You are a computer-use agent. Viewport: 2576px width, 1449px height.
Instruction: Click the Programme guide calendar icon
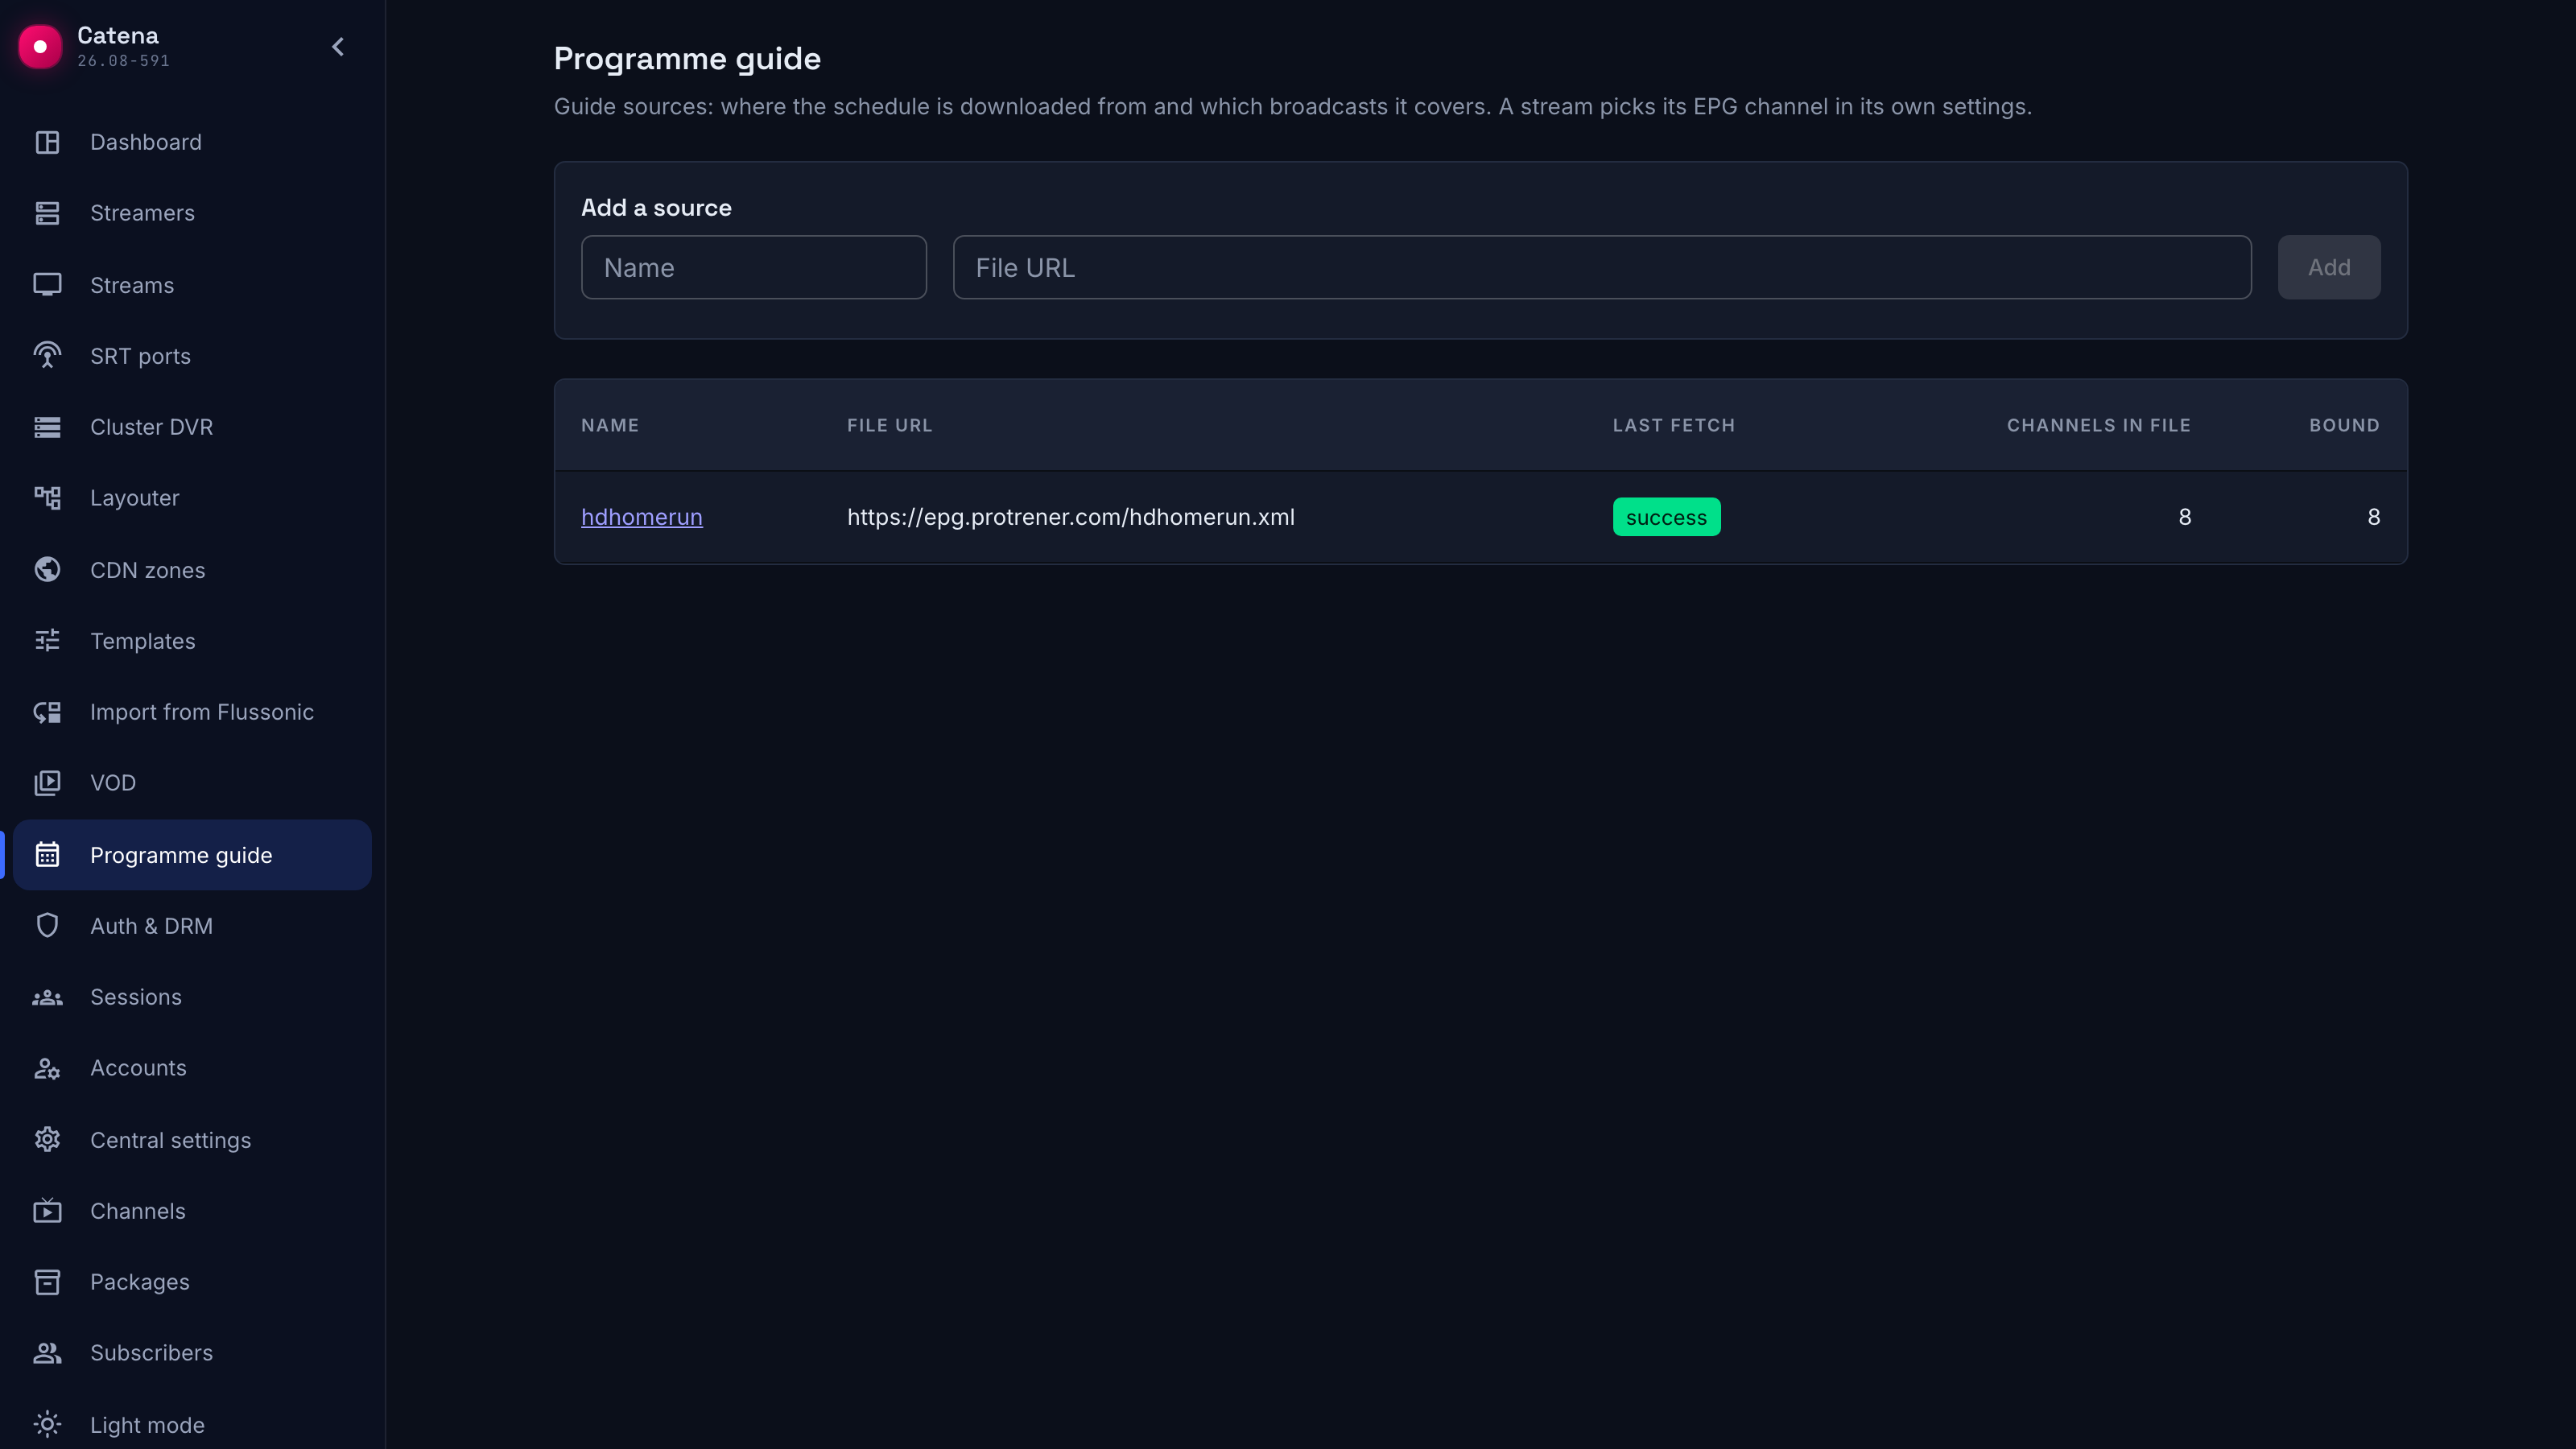click(x=47, y=855)
